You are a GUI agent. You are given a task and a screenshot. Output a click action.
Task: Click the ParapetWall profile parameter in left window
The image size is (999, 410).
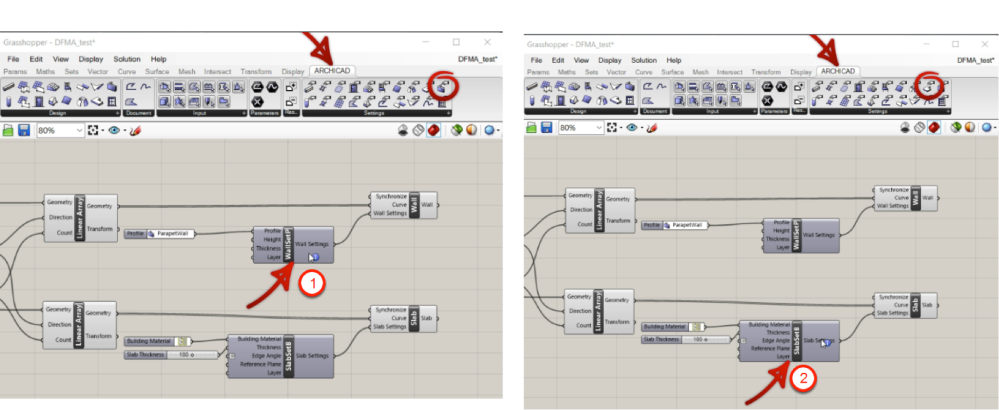160,234
